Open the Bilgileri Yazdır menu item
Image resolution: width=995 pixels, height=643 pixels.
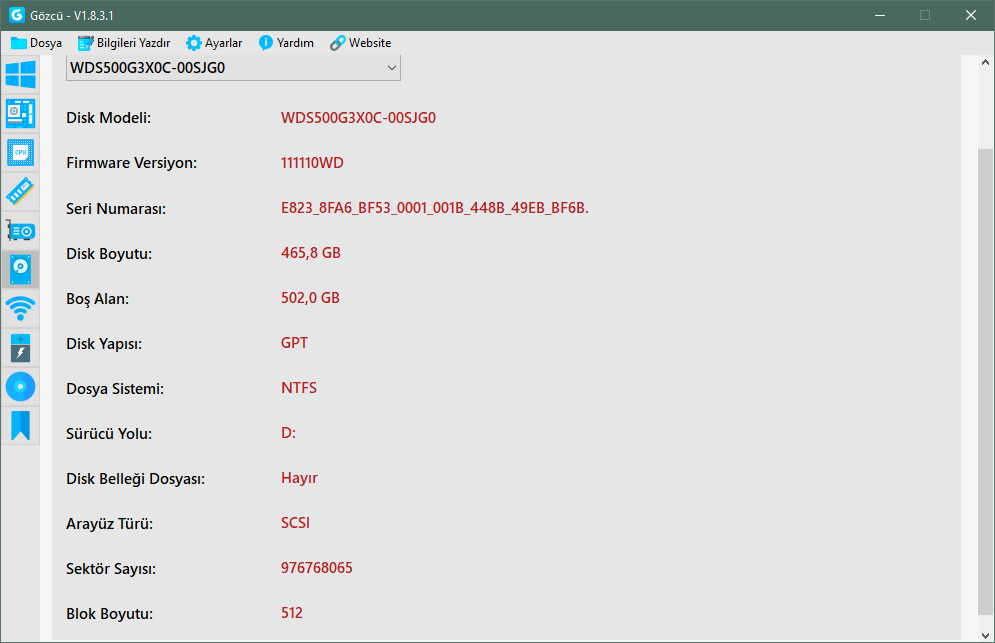tap(124, 43)
